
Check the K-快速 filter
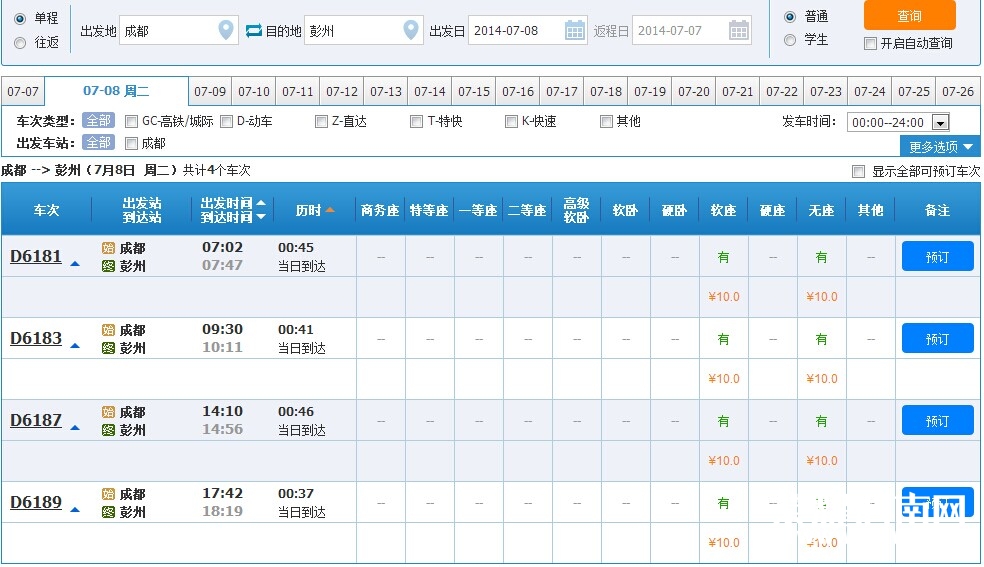511,121
